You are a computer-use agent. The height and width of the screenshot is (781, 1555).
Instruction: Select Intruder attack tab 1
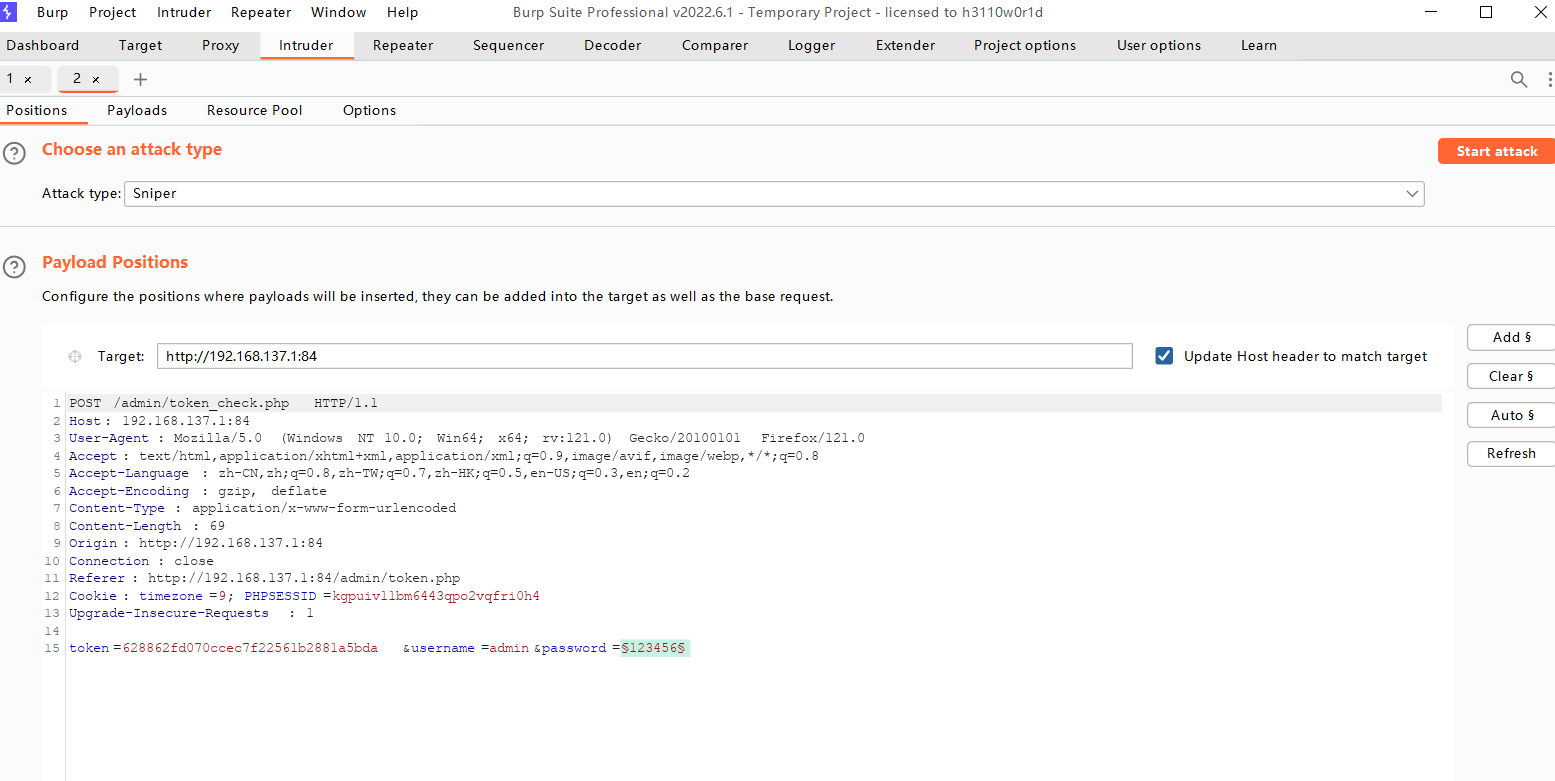pyautogui.click(x=11, y=79)
